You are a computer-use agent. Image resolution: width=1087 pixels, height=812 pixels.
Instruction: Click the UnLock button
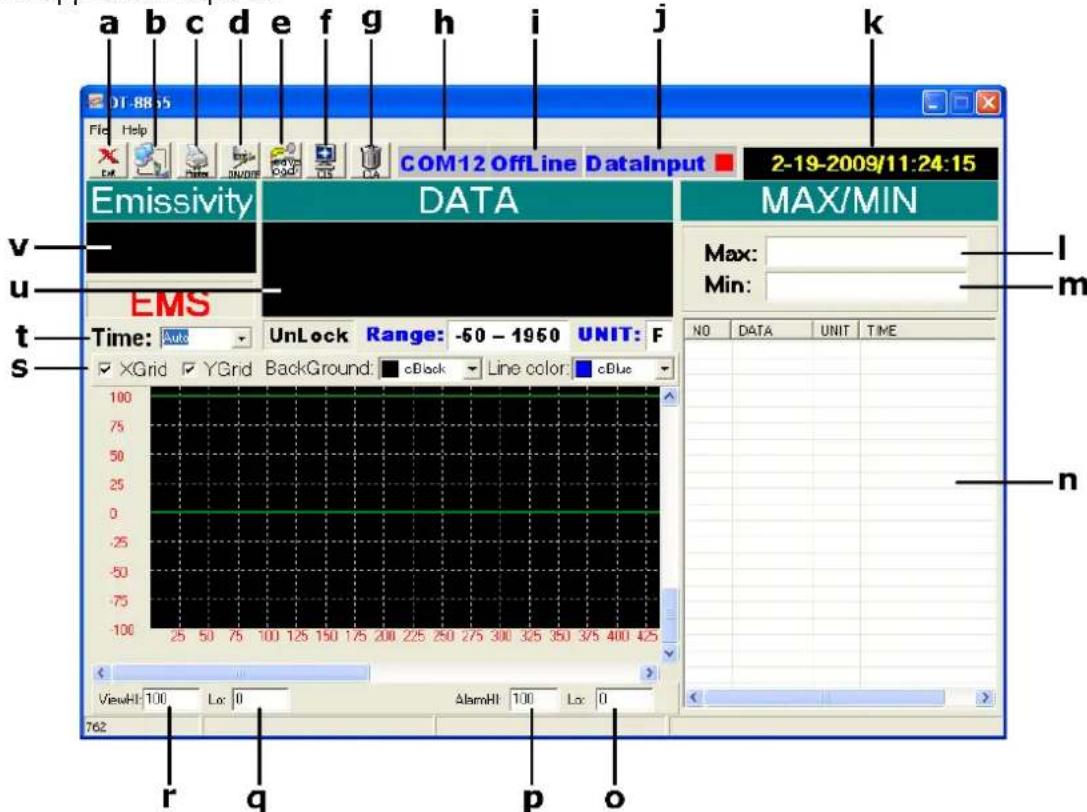(308, 336)
